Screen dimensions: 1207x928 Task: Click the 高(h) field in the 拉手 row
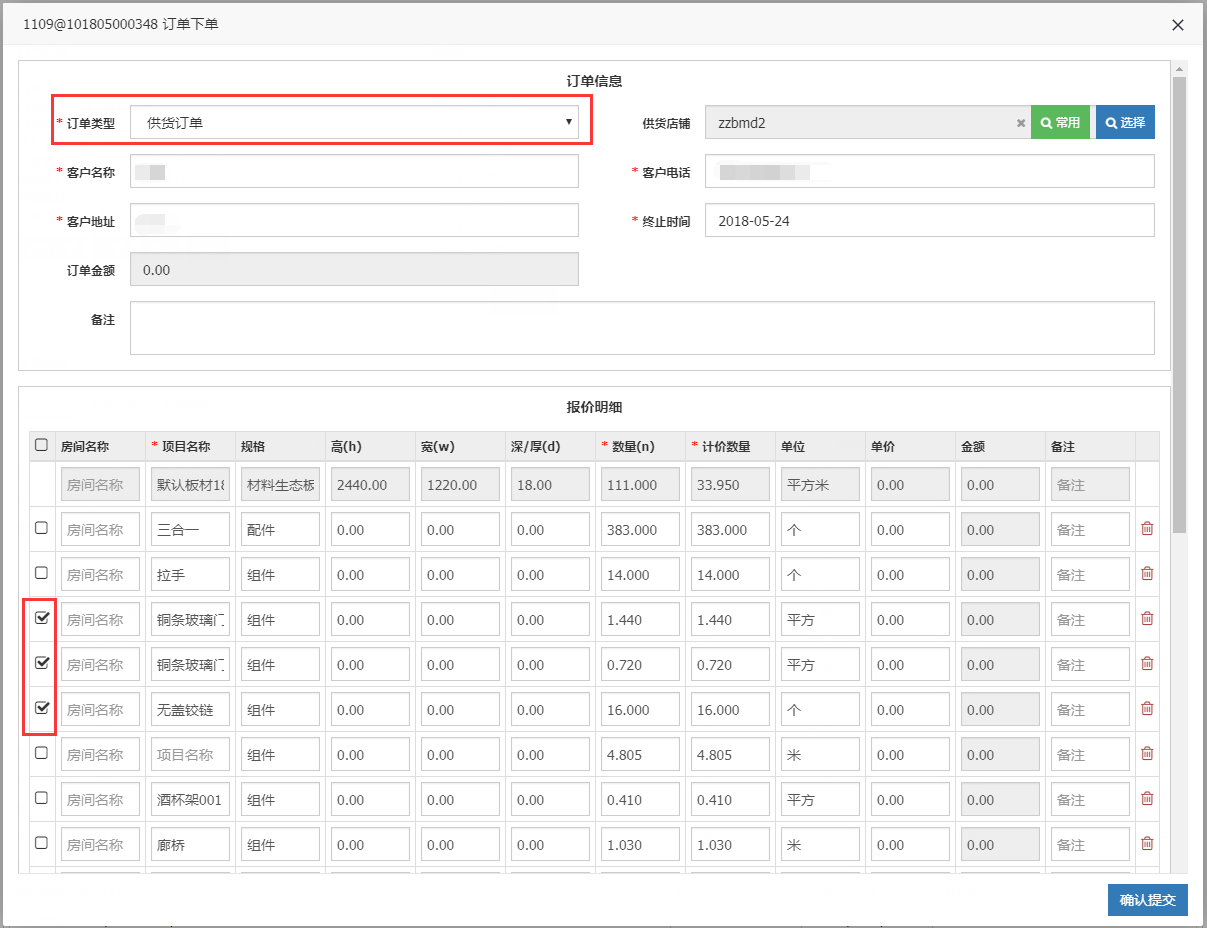tap(370, 575)
